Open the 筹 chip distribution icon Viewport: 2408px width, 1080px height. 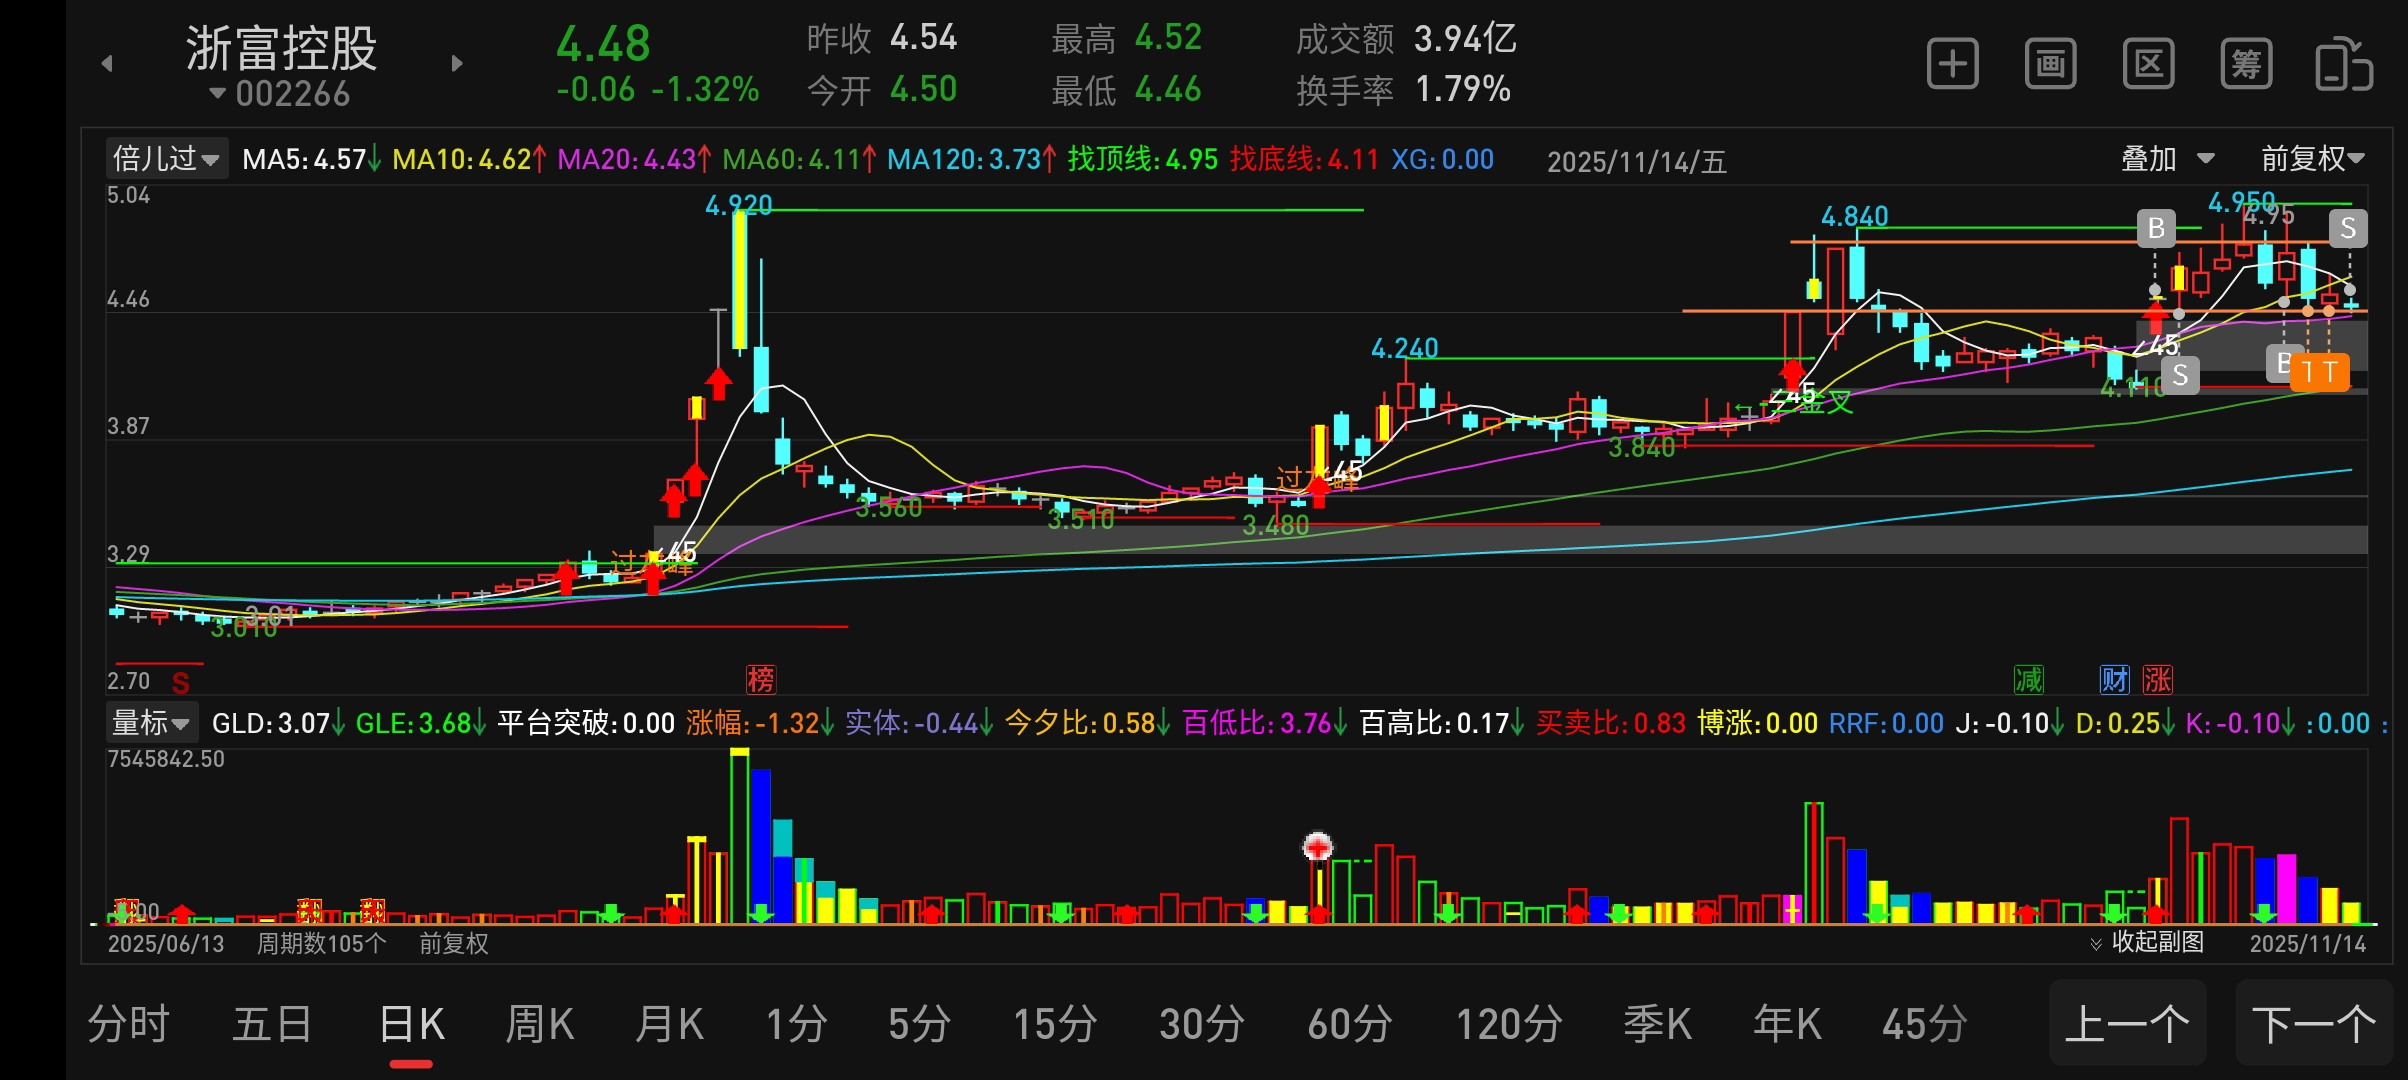[x=2246, y=65]
